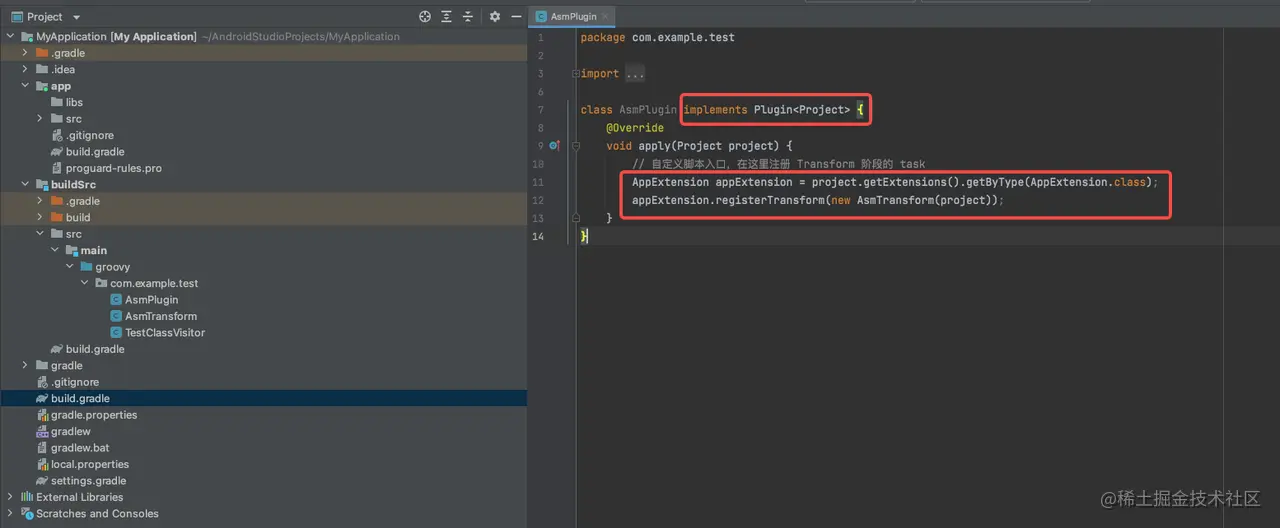Click the .idea folder icon
Screen dimensions: 1280x528
tap(42, 70)
